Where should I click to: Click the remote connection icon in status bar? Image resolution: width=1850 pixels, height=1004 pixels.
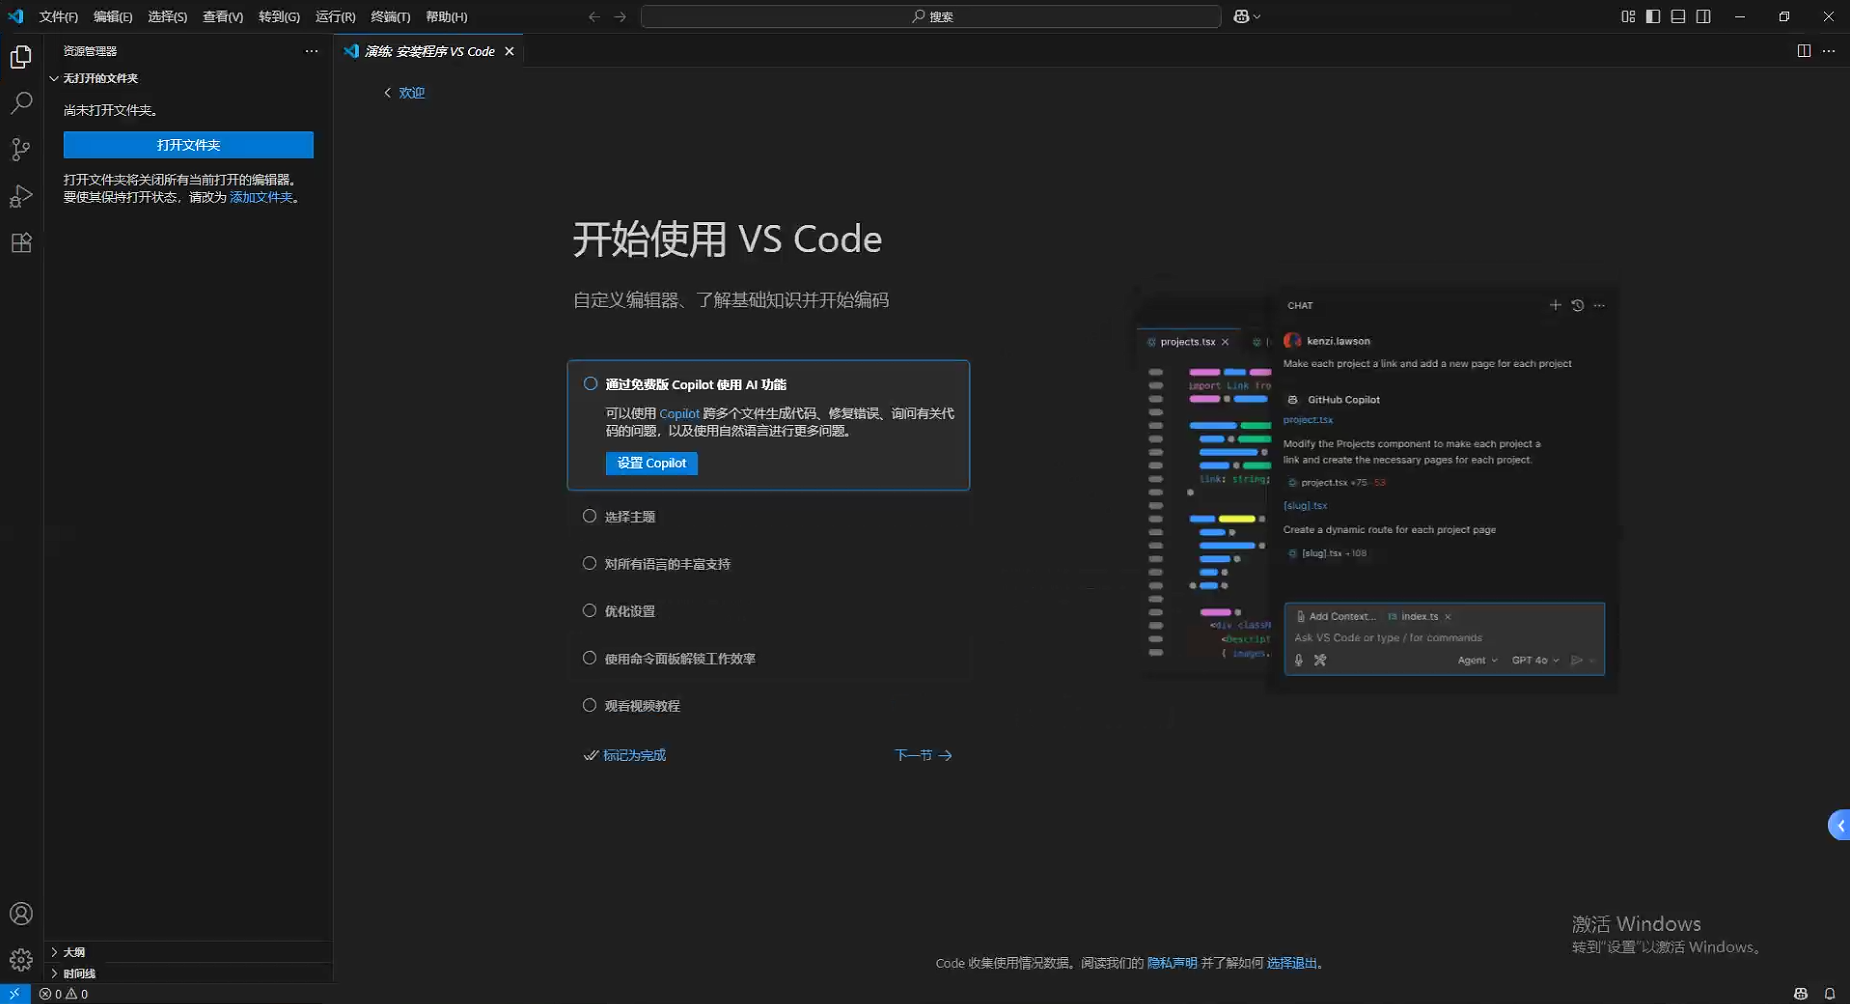[x=14, y=993]
